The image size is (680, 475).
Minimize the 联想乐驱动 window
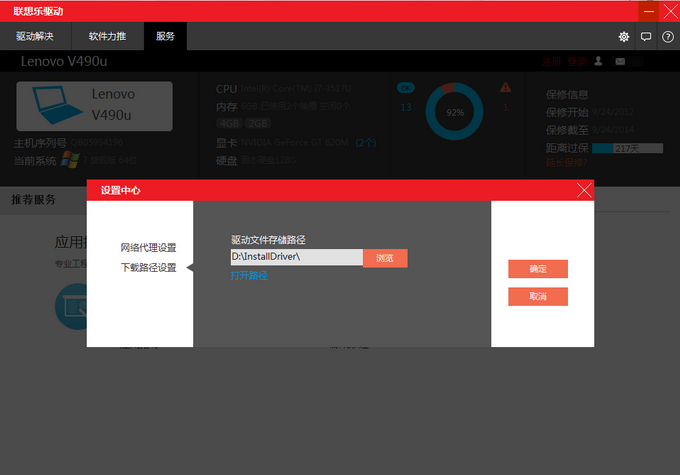pyautogui.click(x=649, y=12)
